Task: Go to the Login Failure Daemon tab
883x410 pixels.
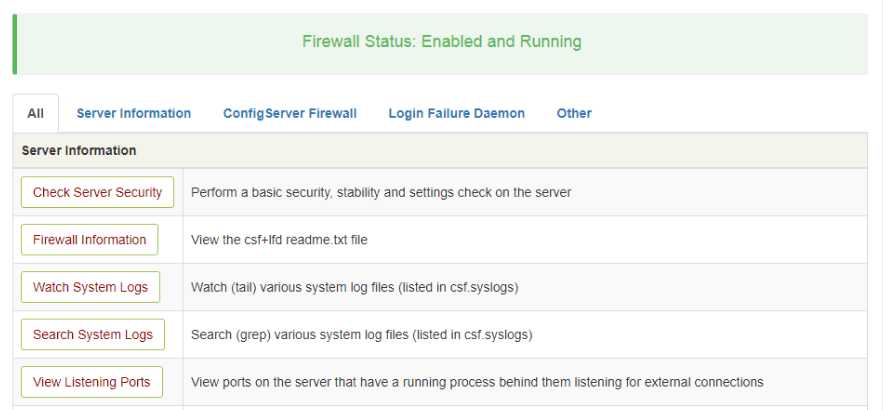Action: pyautogui.click(x=456, y=113)
